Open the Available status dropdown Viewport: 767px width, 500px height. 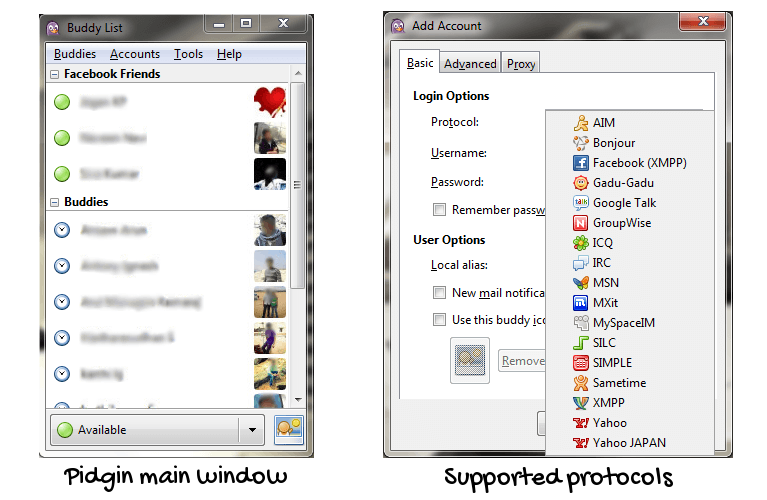[252, 430]
